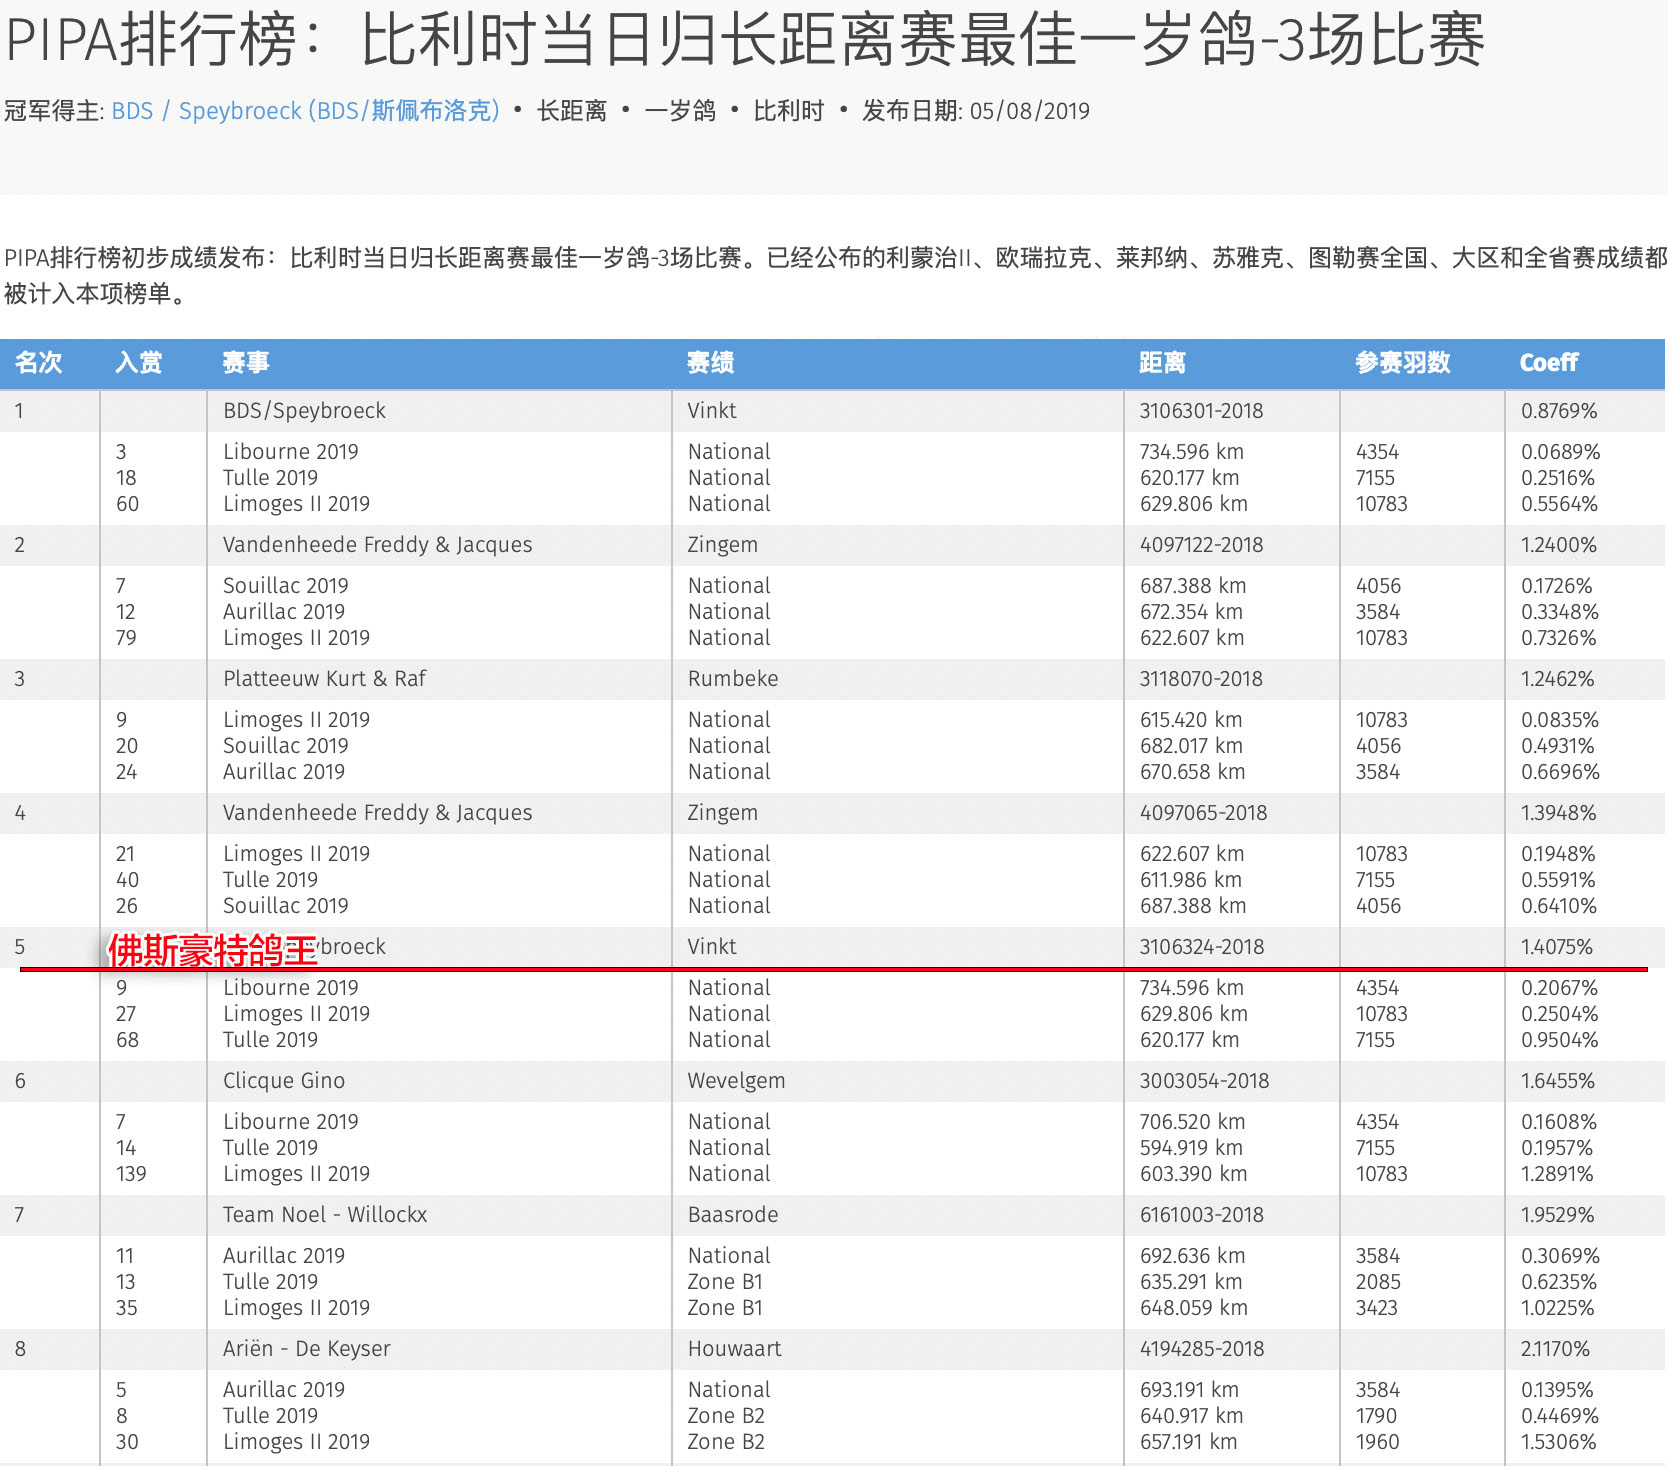Select ring number 3106301-2018
1668x1466 pixels.
click(1201, 411)
